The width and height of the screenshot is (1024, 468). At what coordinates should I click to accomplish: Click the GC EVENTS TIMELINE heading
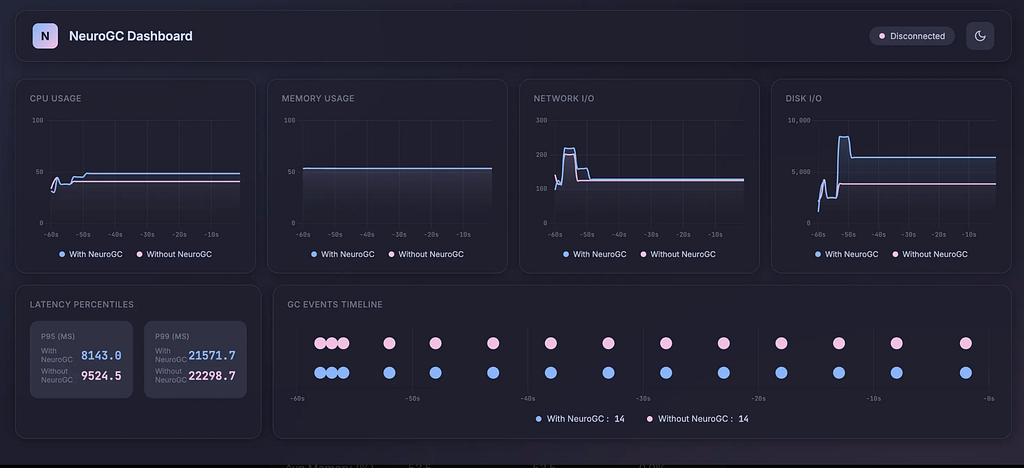point(335,304)
